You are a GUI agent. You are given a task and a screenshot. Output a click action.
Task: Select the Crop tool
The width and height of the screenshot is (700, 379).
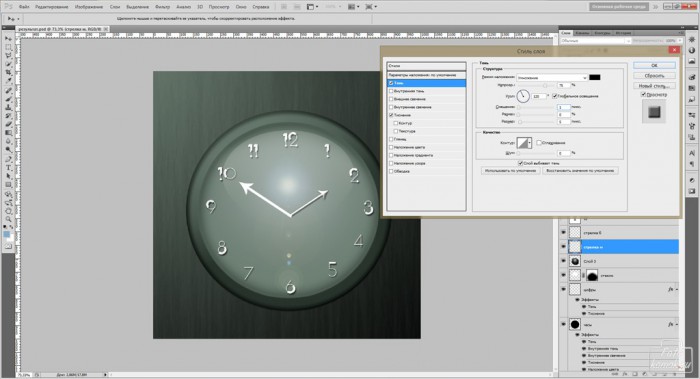coord(8,73)
